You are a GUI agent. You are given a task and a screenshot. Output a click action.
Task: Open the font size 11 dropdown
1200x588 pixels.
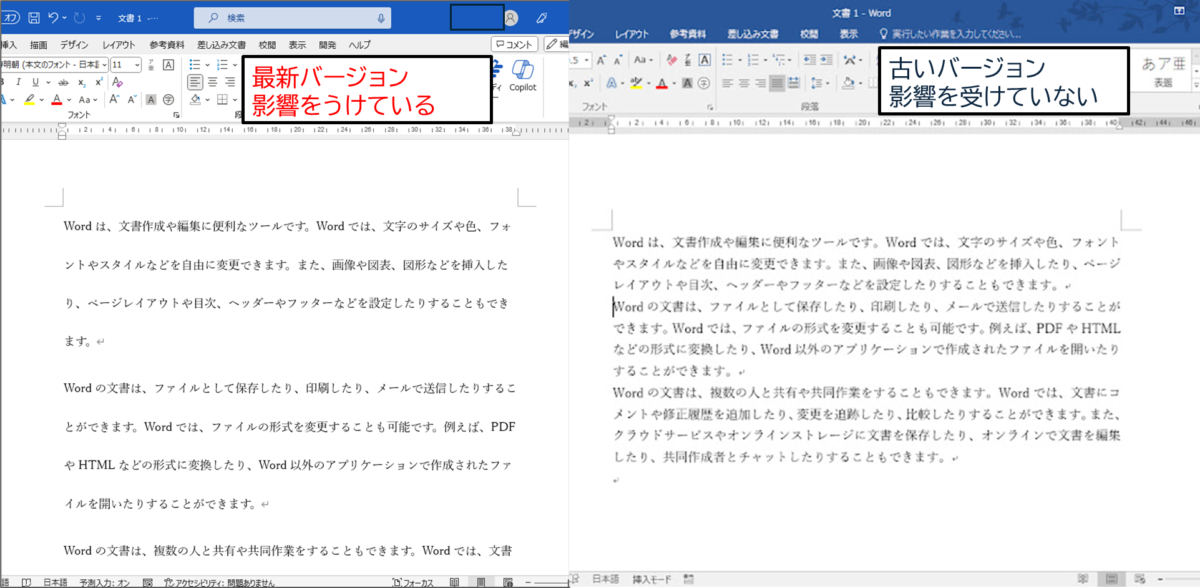coord(137,65)
